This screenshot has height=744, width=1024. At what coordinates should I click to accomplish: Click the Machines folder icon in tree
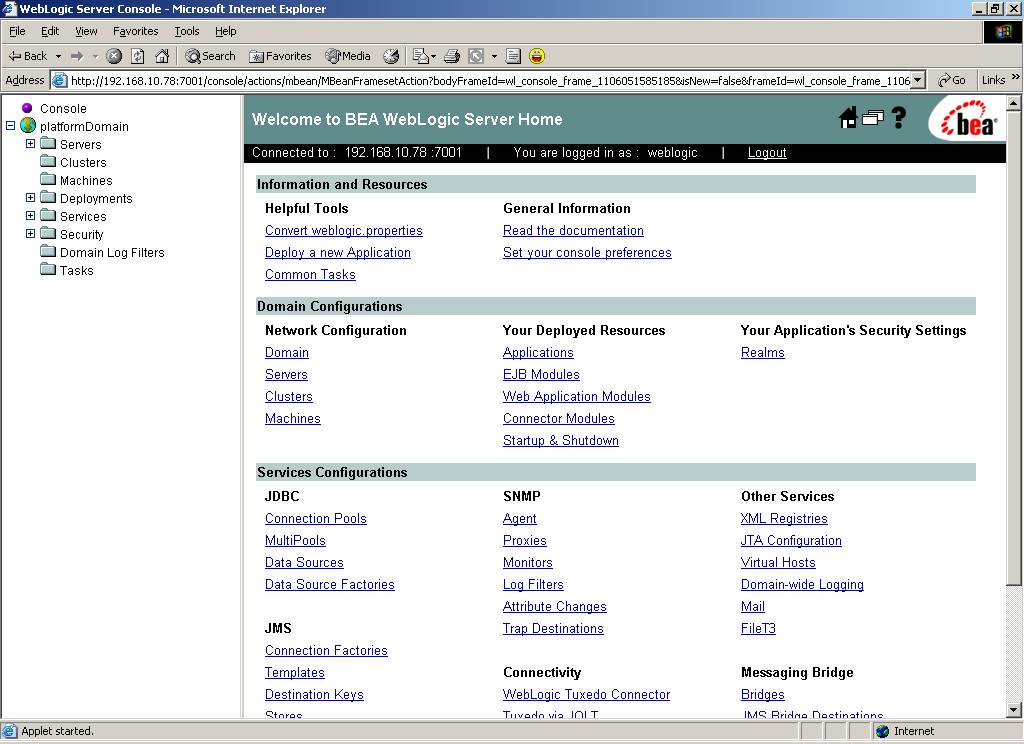pyautogui.click(x=48, y=179)
